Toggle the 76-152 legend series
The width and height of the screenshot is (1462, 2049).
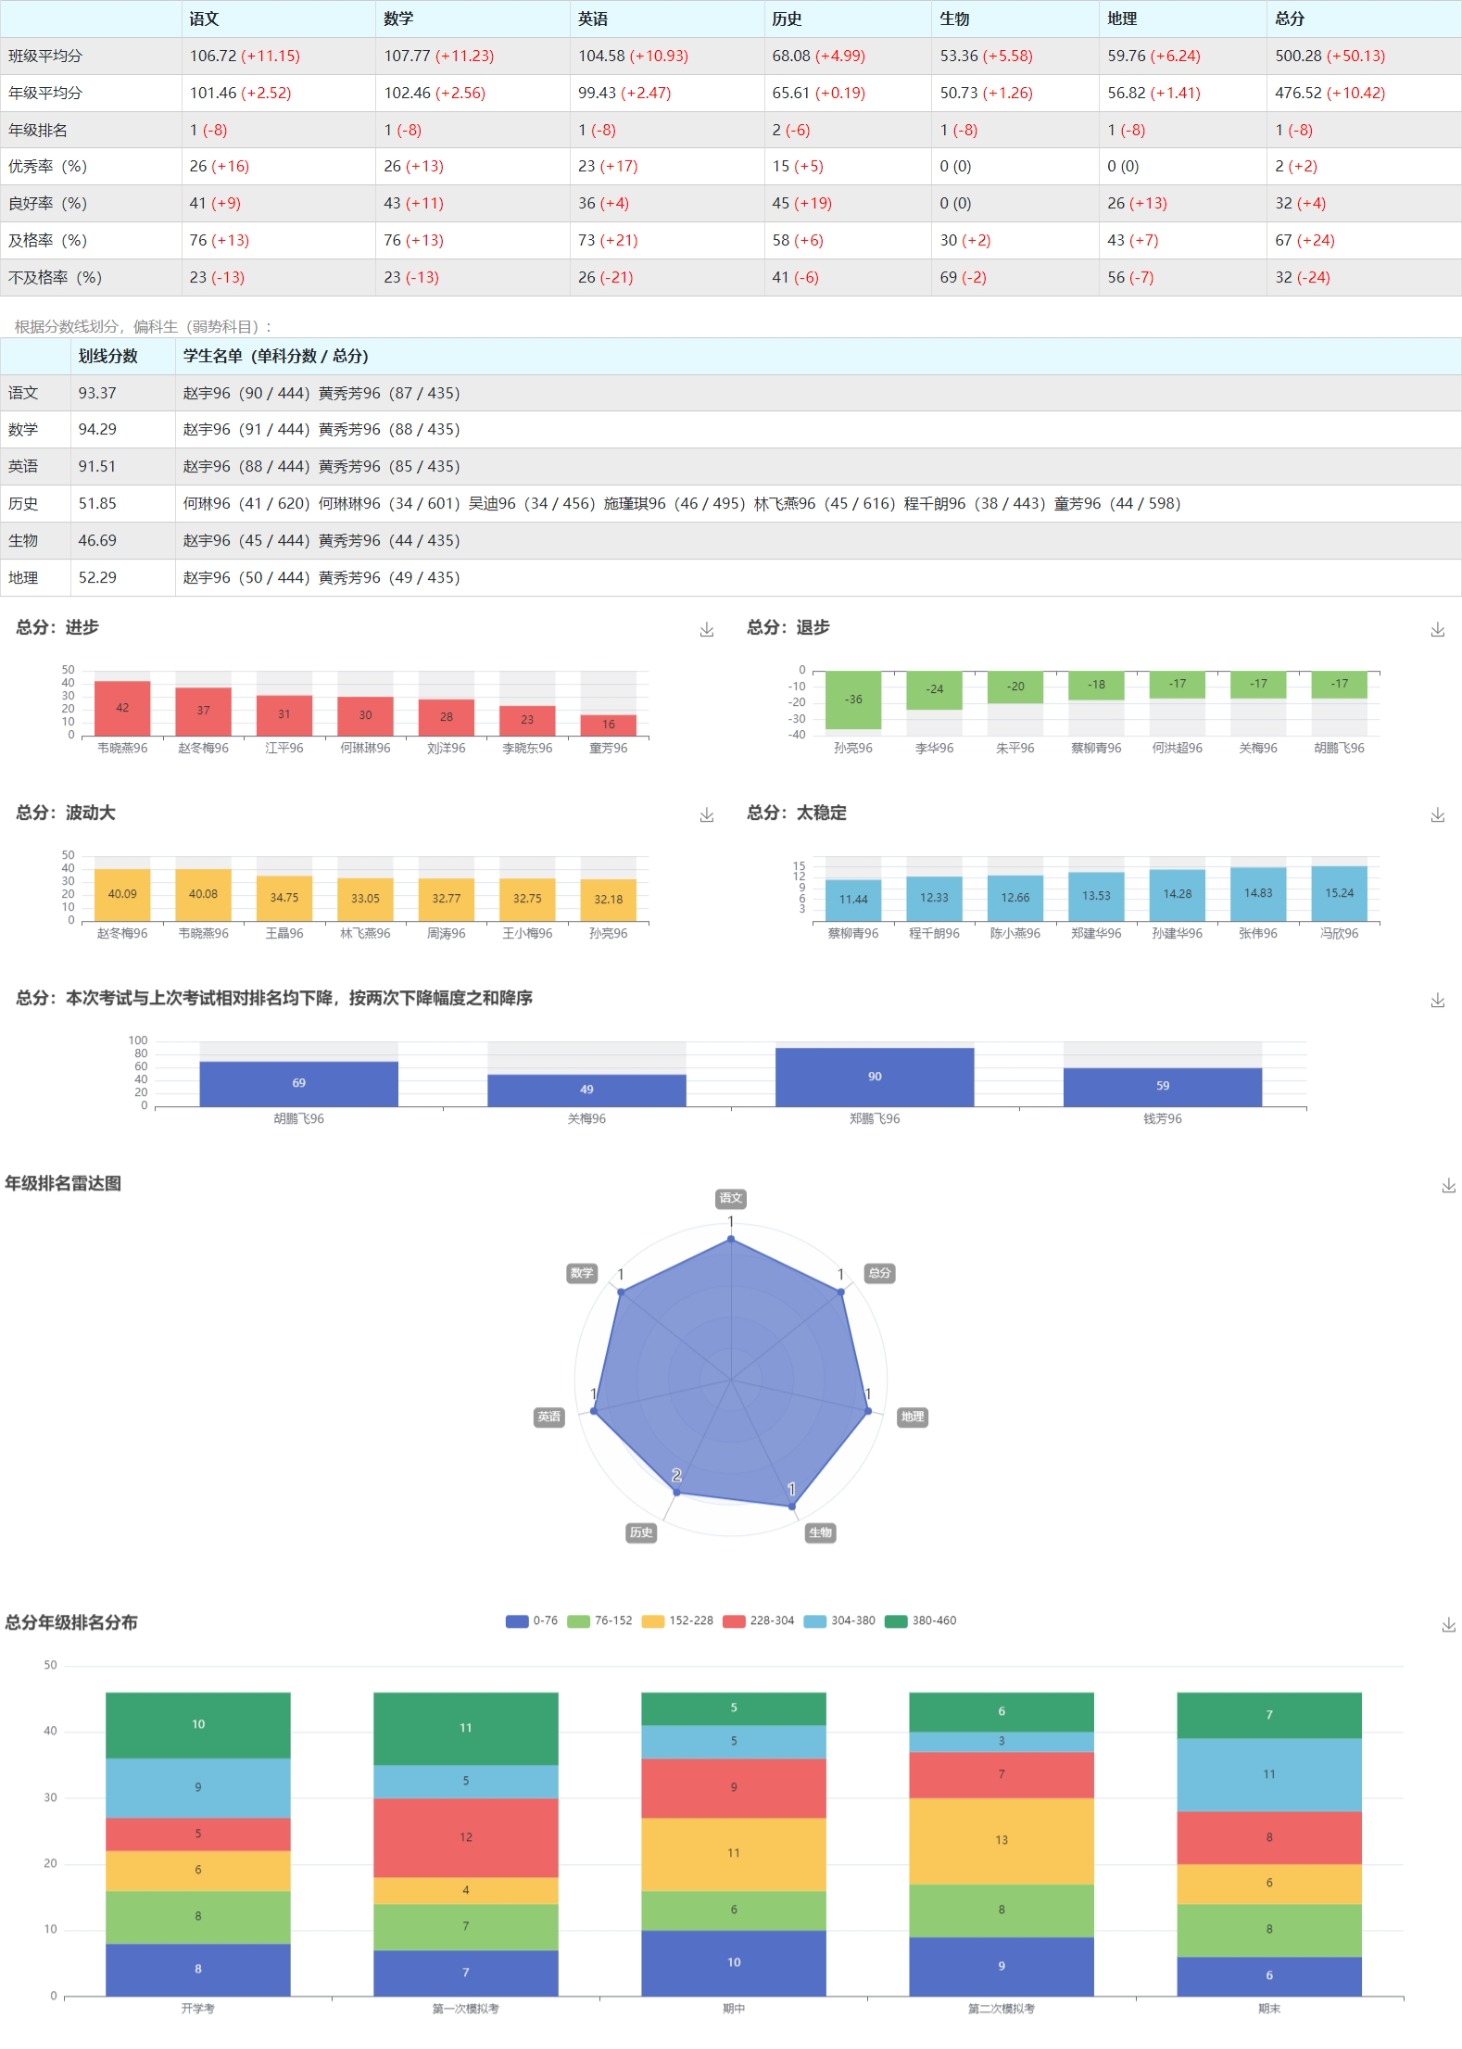click(600, 1621)
